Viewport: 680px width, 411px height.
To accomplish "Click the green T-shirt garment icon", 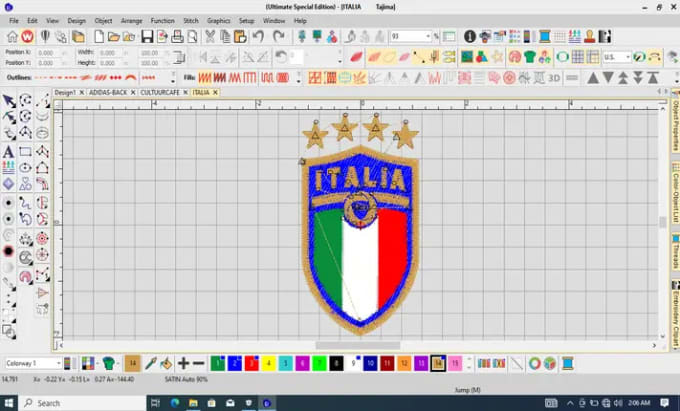I will click(530, 57).
